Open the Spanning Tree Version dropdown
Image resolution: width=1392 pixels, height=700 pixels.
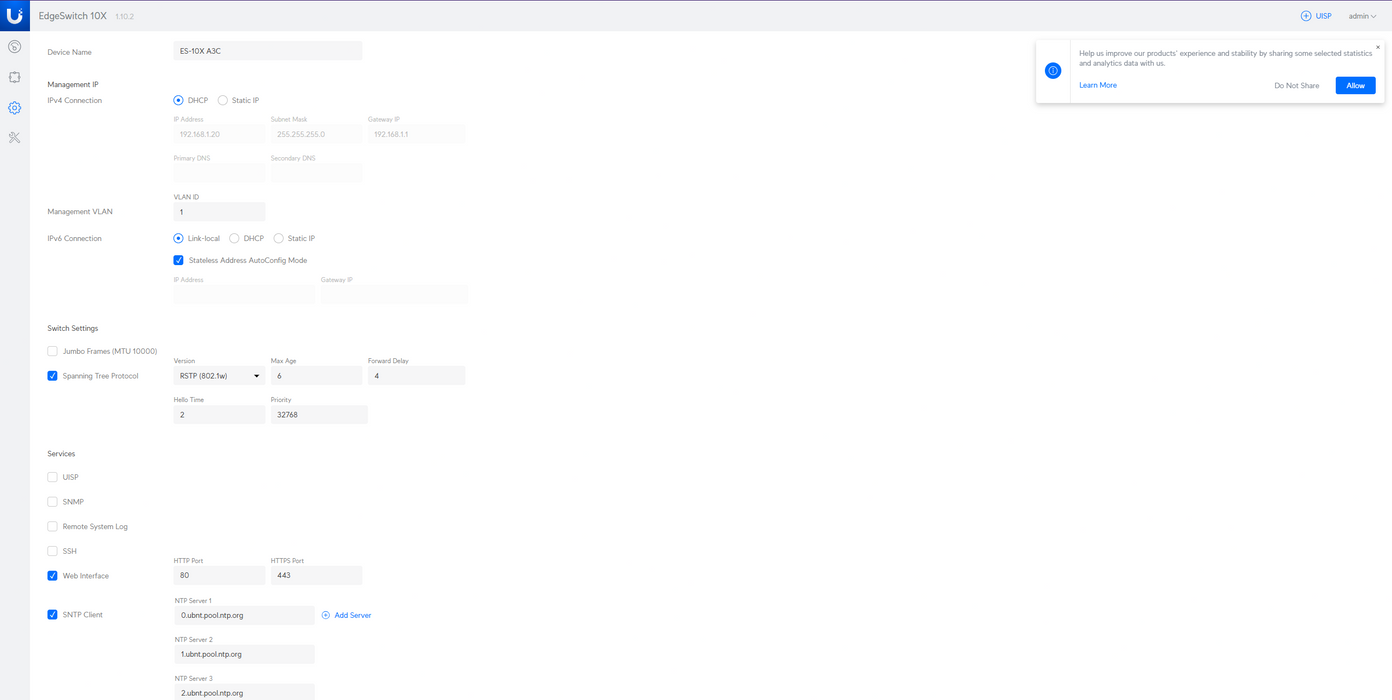click(x=219, y=376)
